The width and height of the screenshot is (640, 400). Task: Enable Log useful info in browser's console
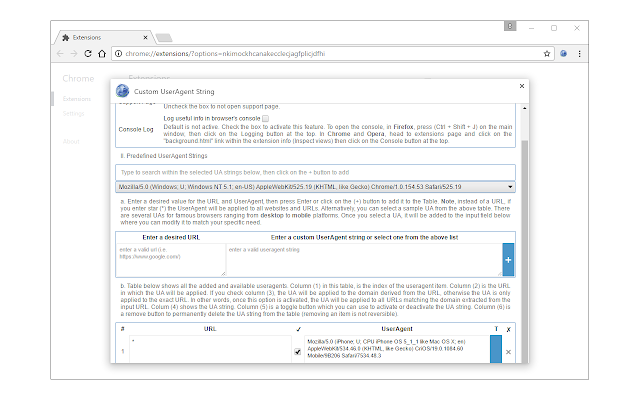point(265,118)
